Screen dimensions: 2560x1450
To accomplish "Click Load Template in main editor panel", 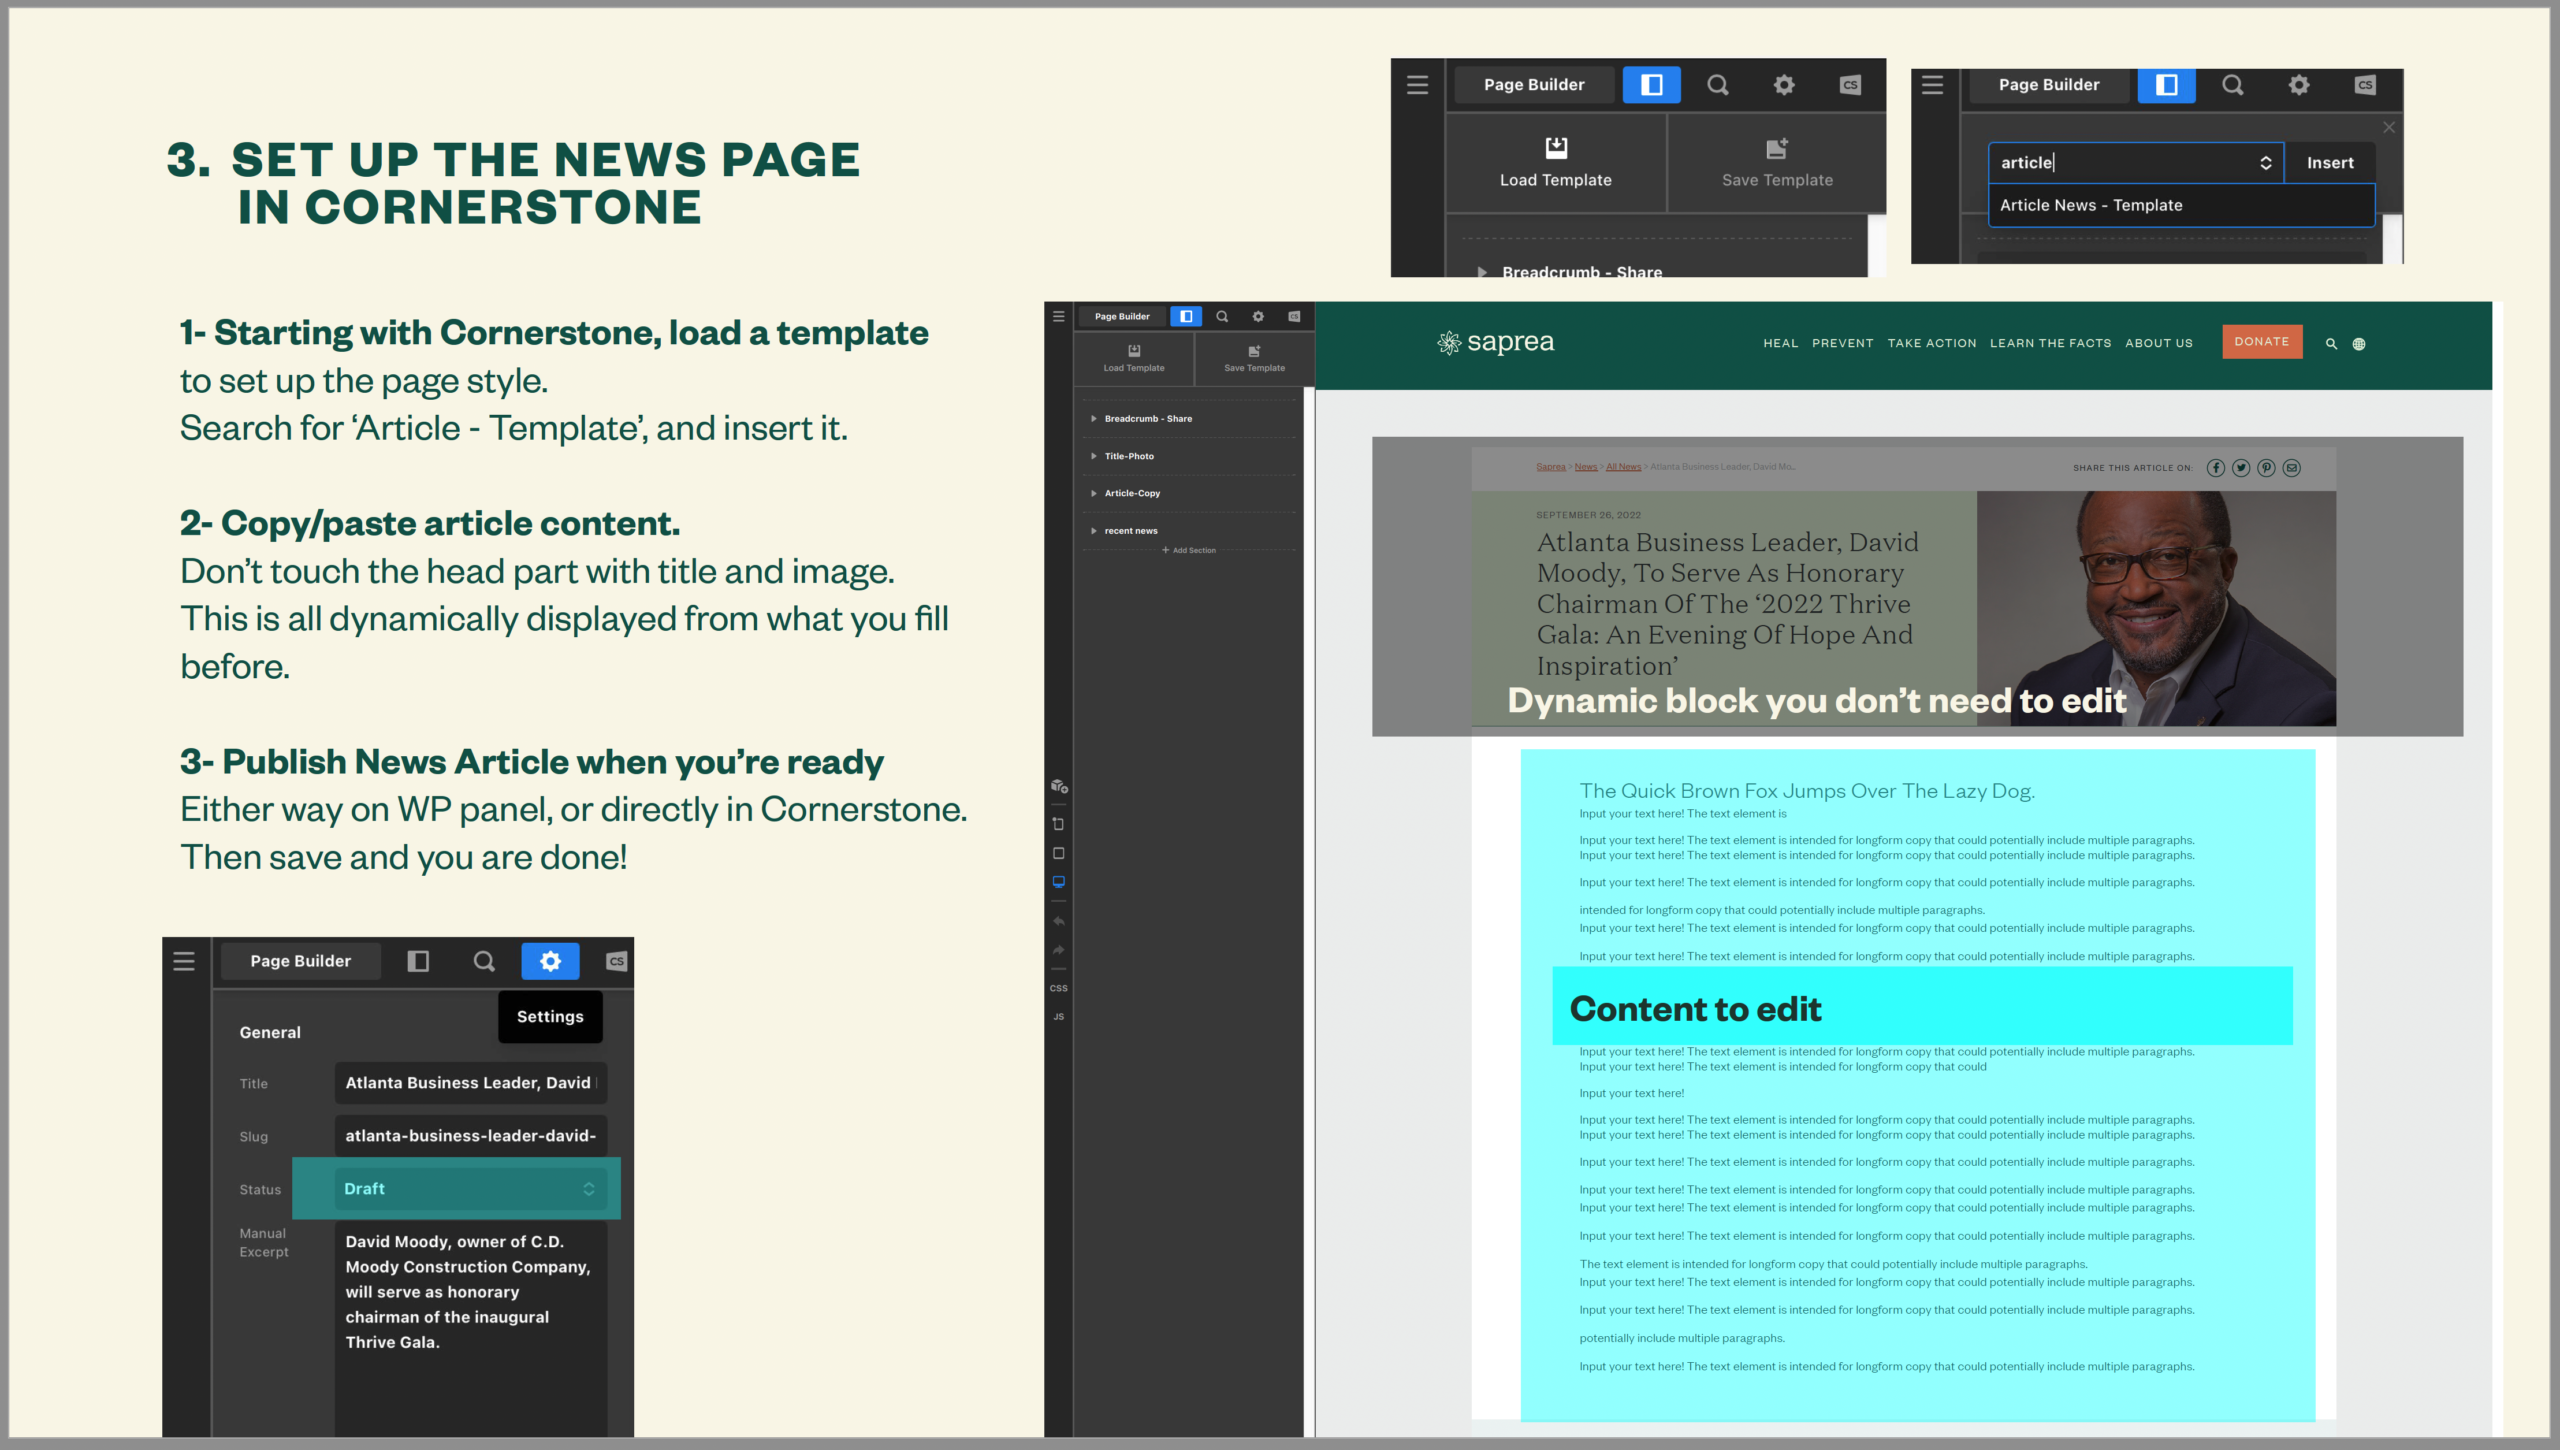I will tap(1134, 359).
